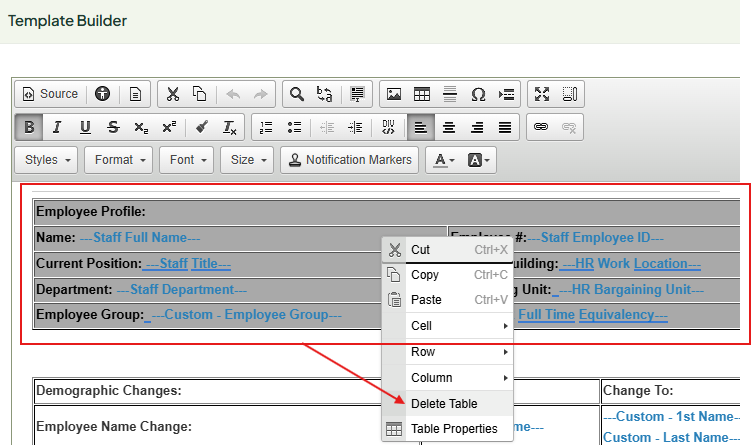This screenshot has width=752, height=445.
Task: Toggle Italic formatting
Action: (57, 127)
